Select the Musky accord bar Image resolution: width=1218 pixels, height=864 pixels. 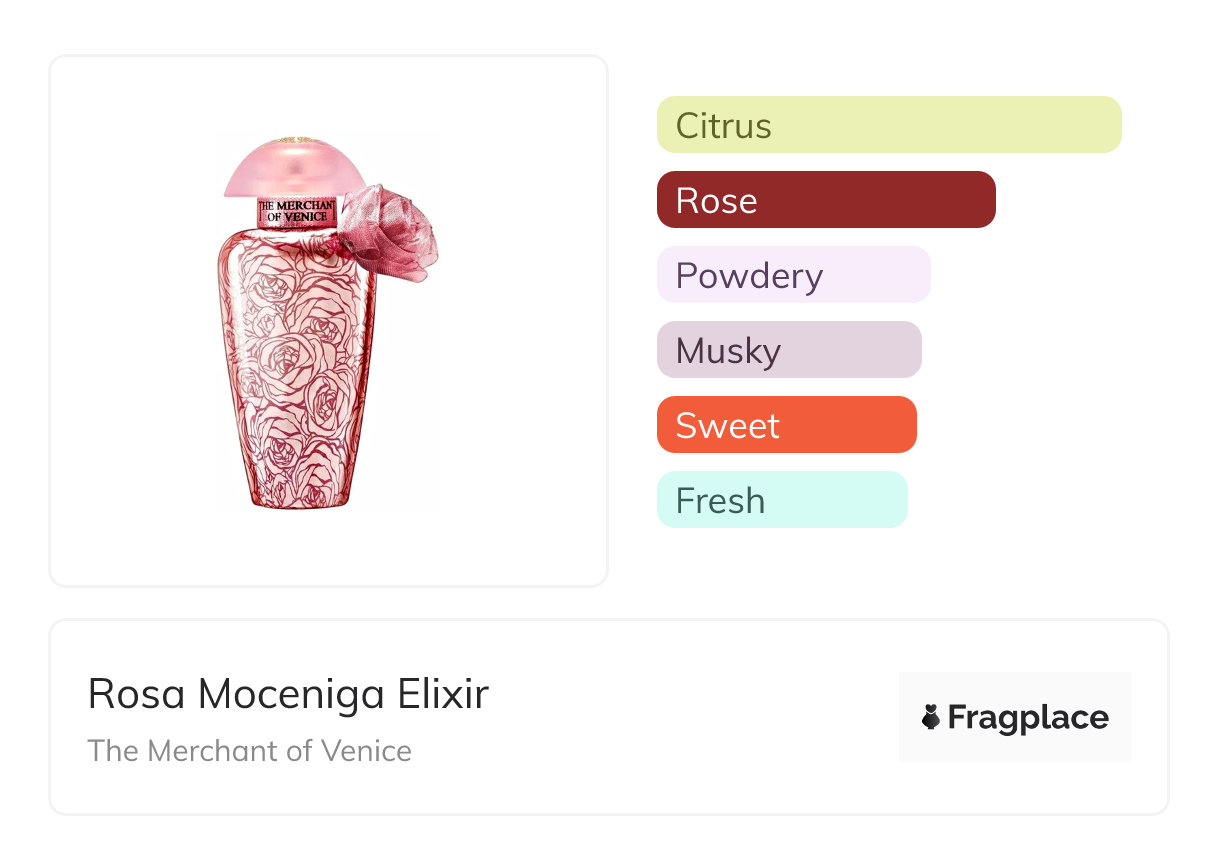pos(789,350)
